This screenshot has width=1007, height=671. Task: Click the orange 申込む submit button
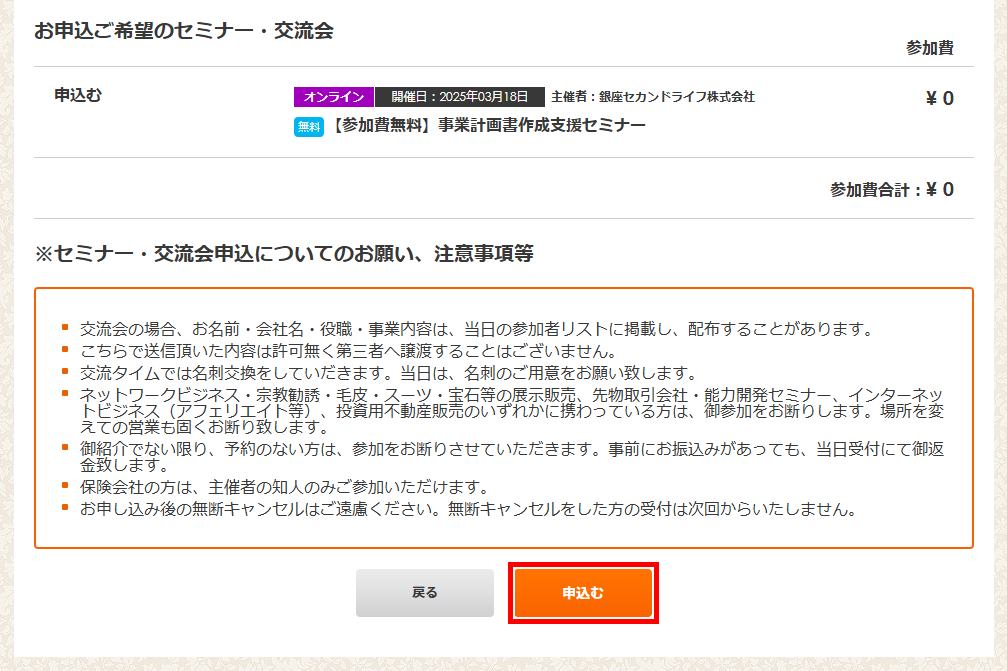(x=583, y=593)
